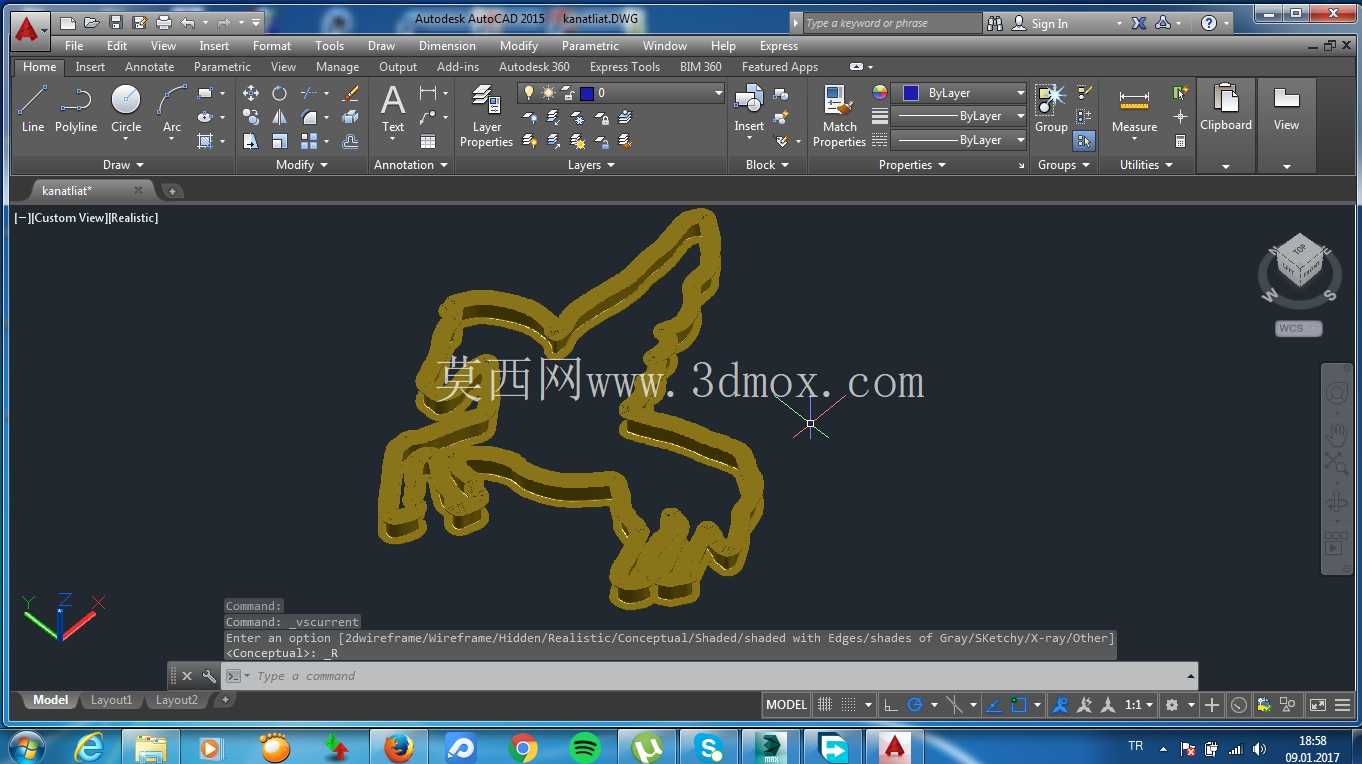The image size is (1362, 764).
Task: Click the Save icon in quick access toolbar
Action: [x=116, y=22]
